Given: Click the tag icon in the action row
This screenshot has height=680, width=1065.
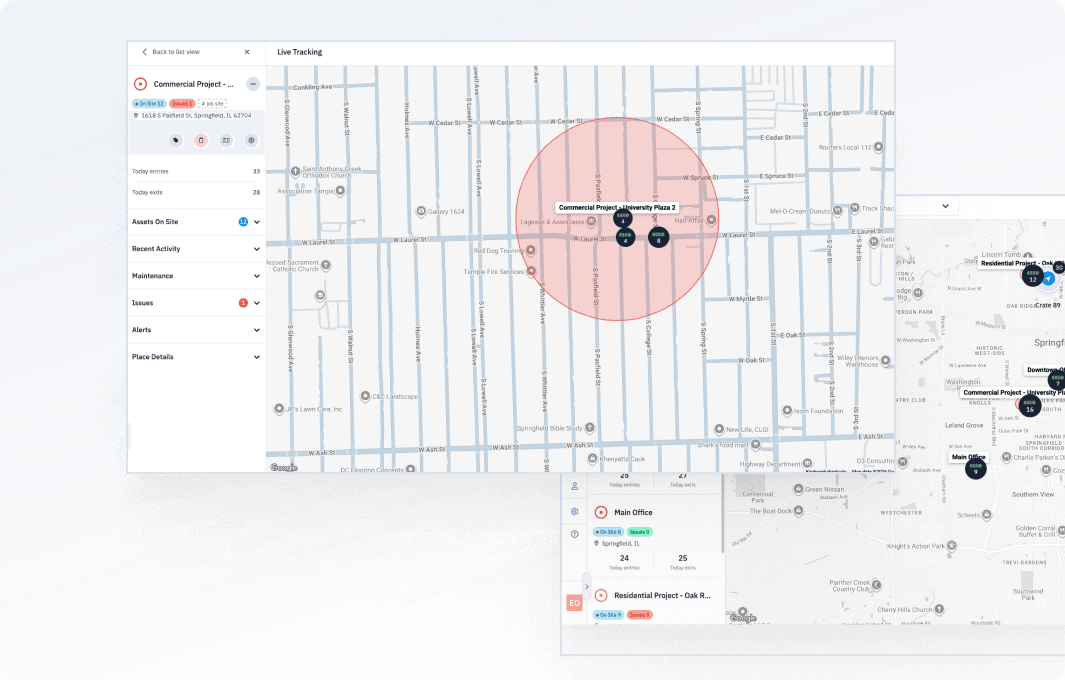Looking at the screenshot, I should click(x=176, y=140).
